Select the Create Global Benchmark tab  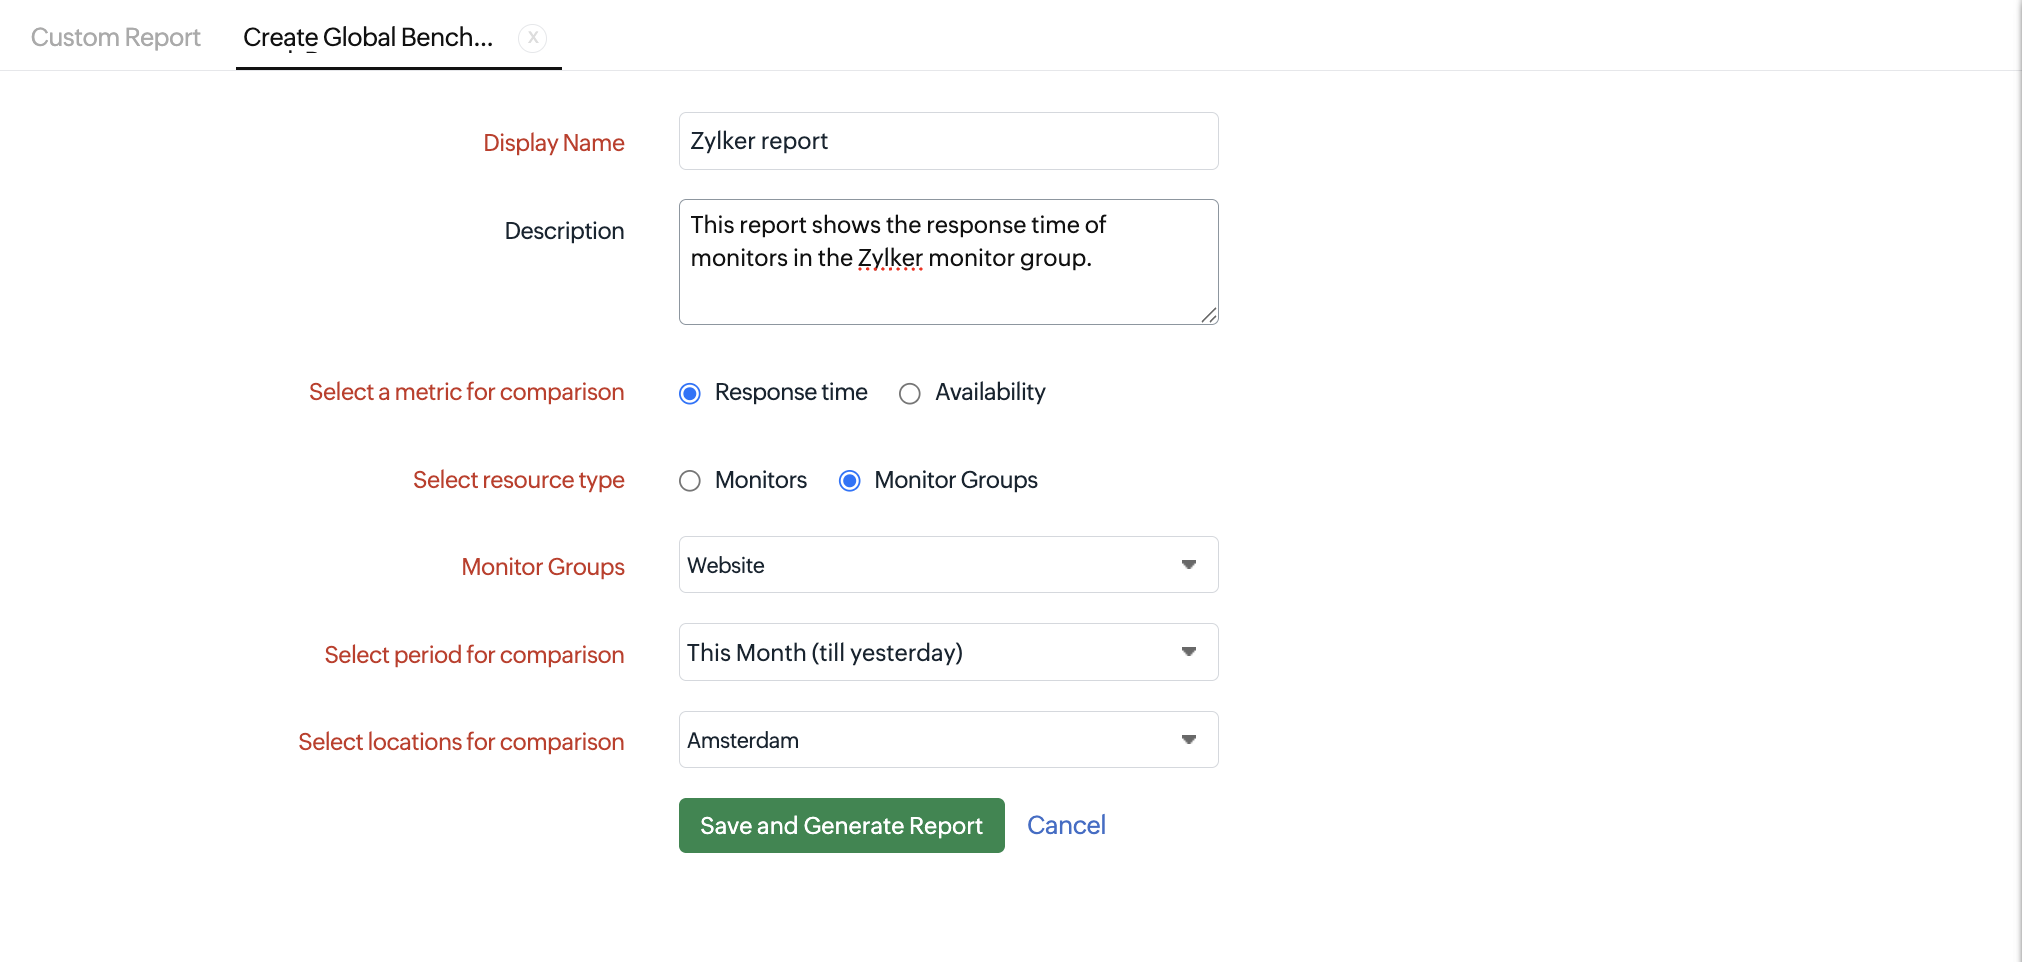point(368,38)
